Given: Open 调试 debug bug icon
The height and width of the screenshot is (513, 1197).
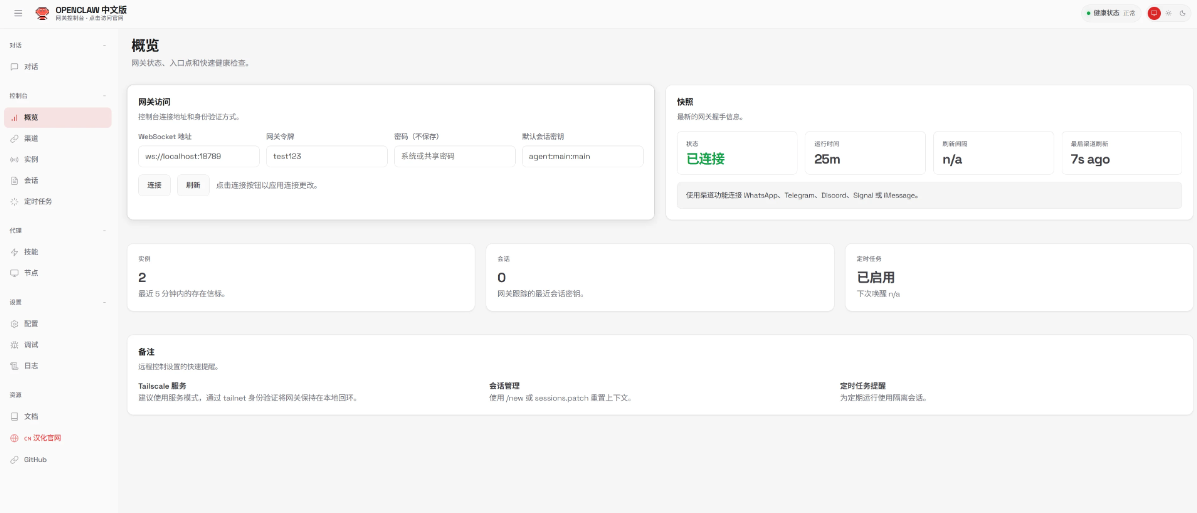Looking at the screenshot, I should click(14, 345).
